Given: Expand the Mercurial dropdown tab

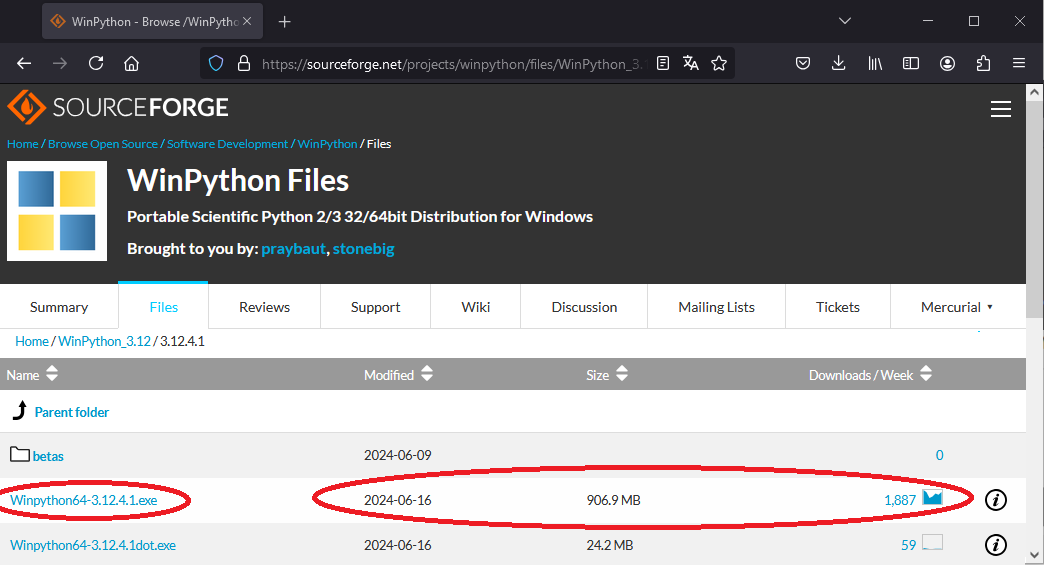Looking at the screenshot, I should pos(957,307).
